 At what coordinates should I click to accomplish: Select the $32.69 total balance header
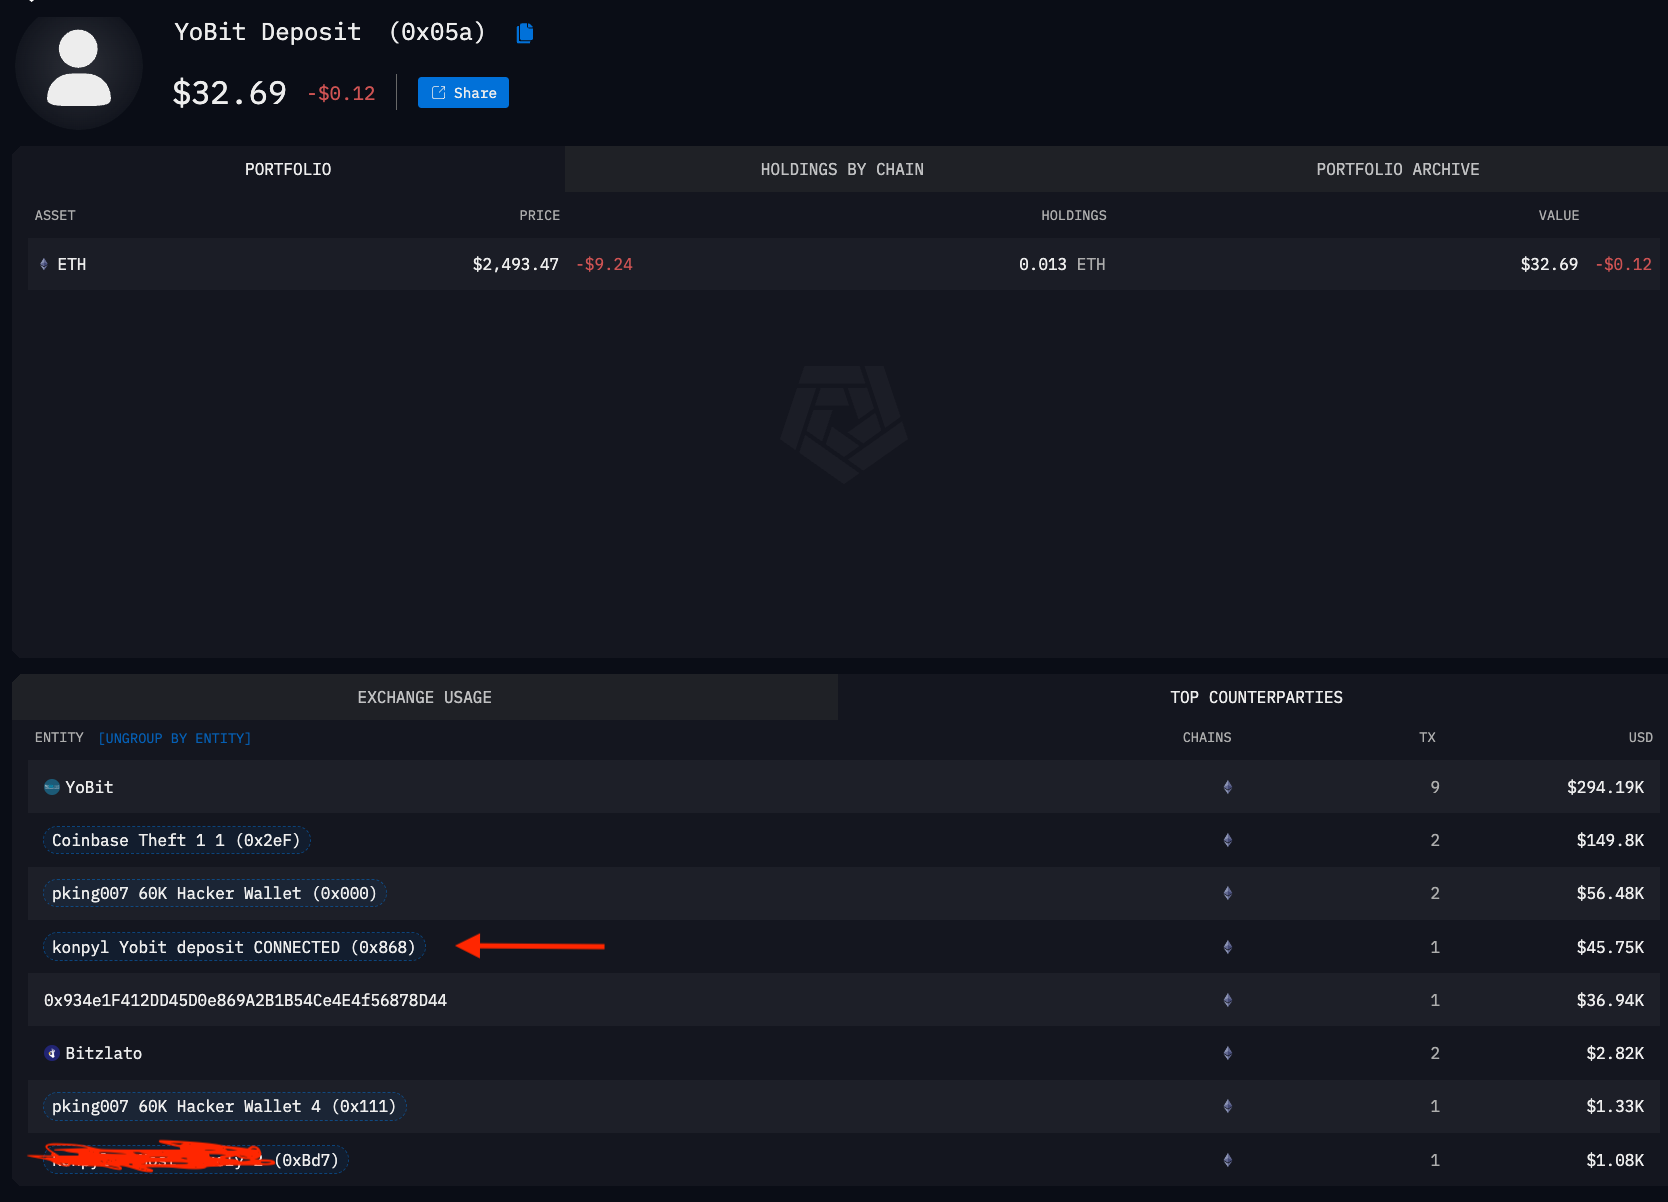[x=229, y=93]
